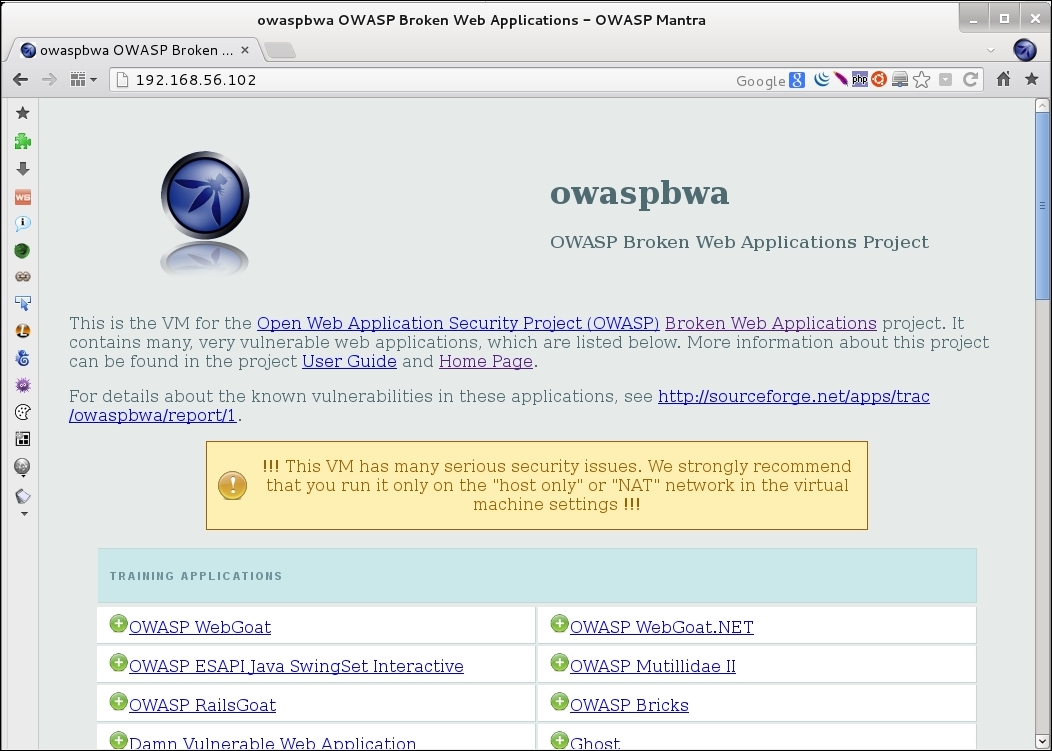Click the info speech-bubble sidebar icon

pyautogui.click(x=23, y=223)
